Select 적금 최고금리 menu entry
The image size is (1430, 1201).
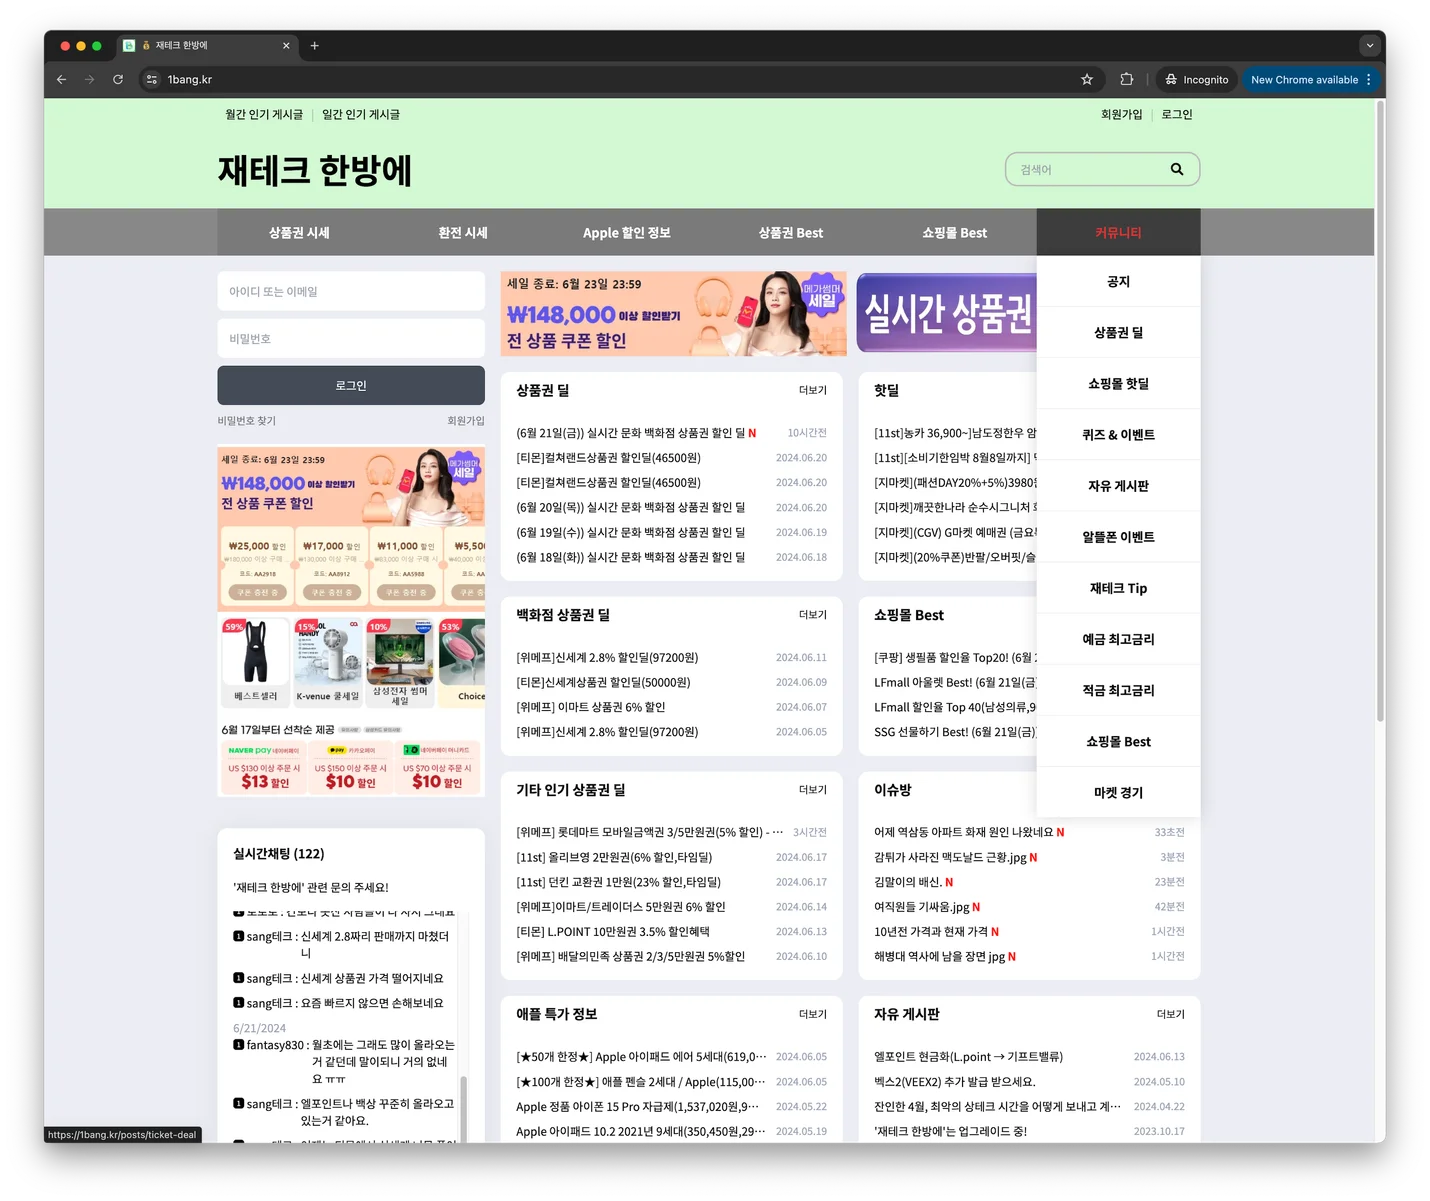[1118, 690]
